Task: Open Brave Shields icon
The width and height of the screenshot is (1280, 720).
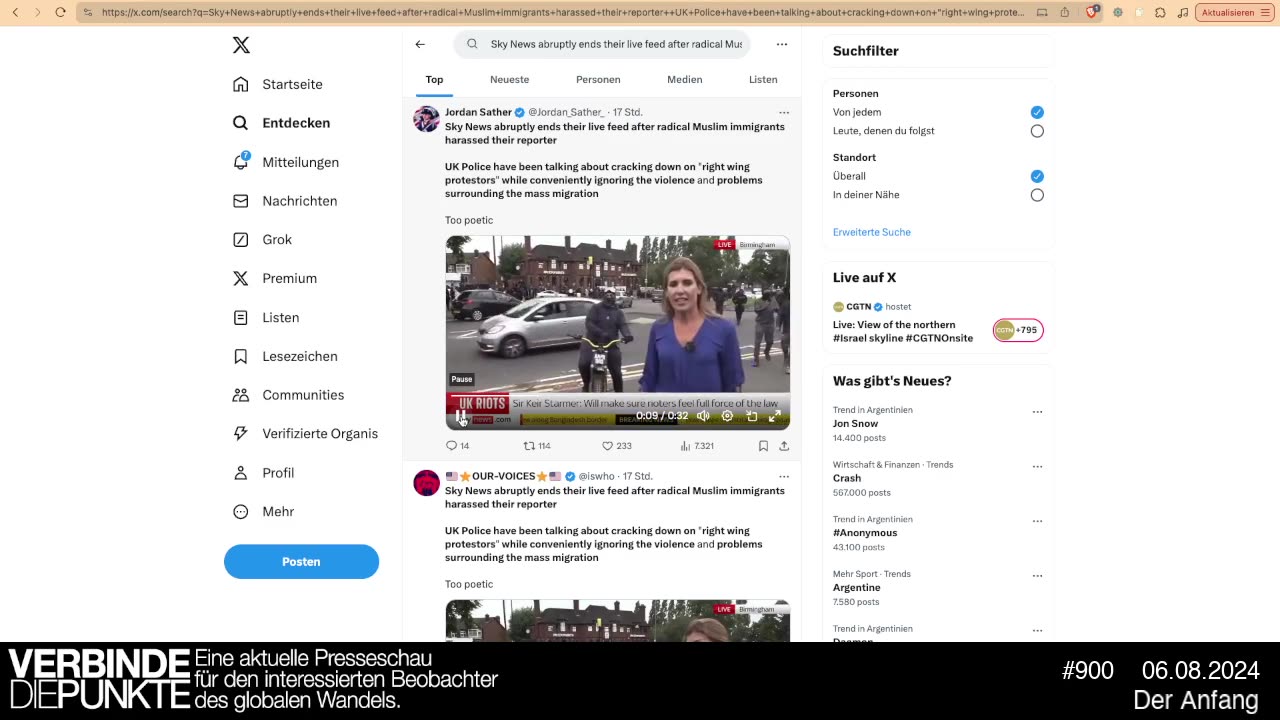Action: pos(1092,12)
